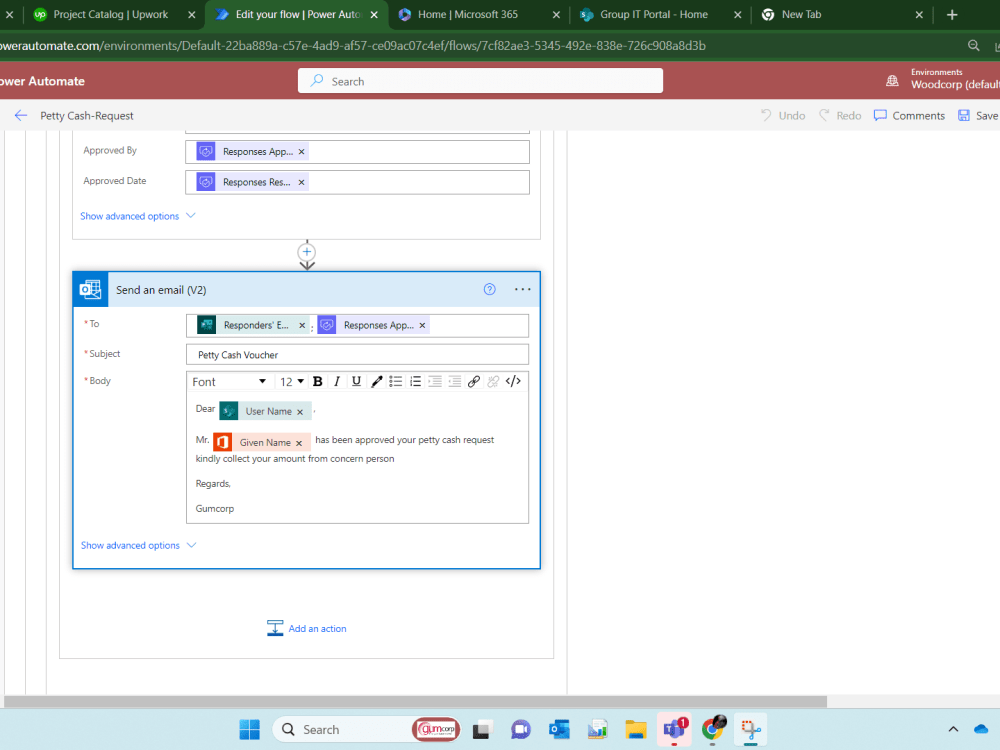
Task: Toggle bold formatting in email body
Action: coord(317,381)
